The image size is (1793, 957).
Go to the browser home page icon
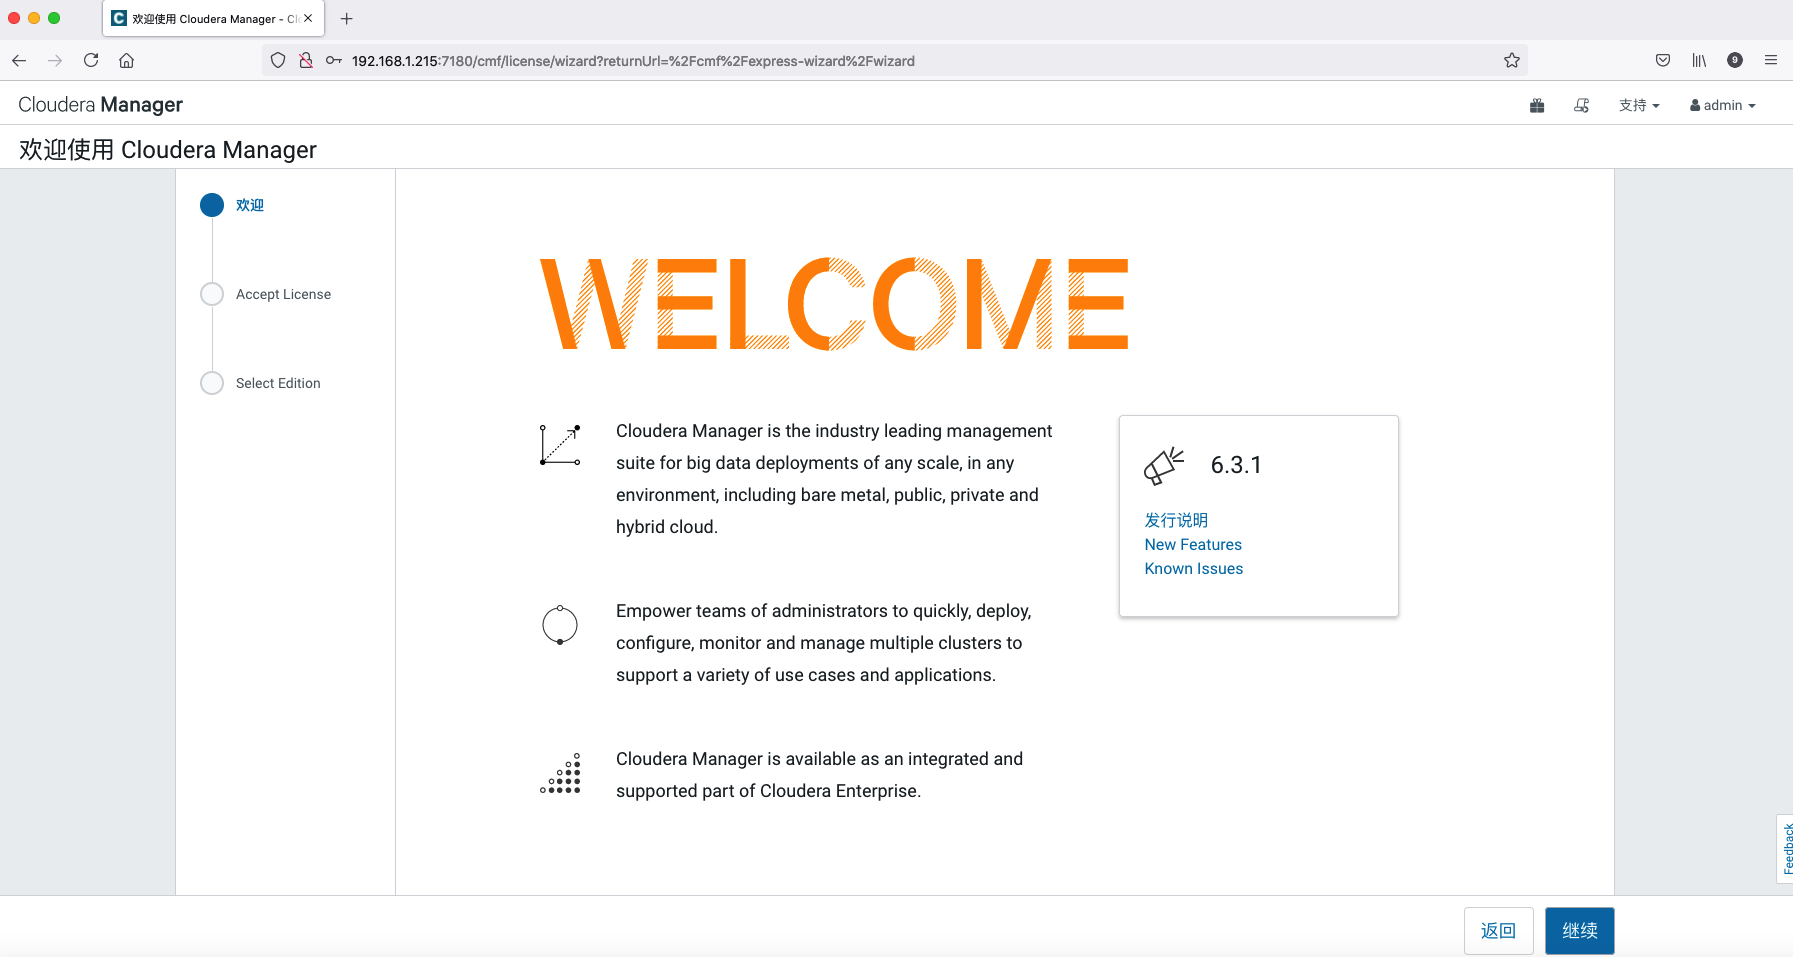[127, 60]
